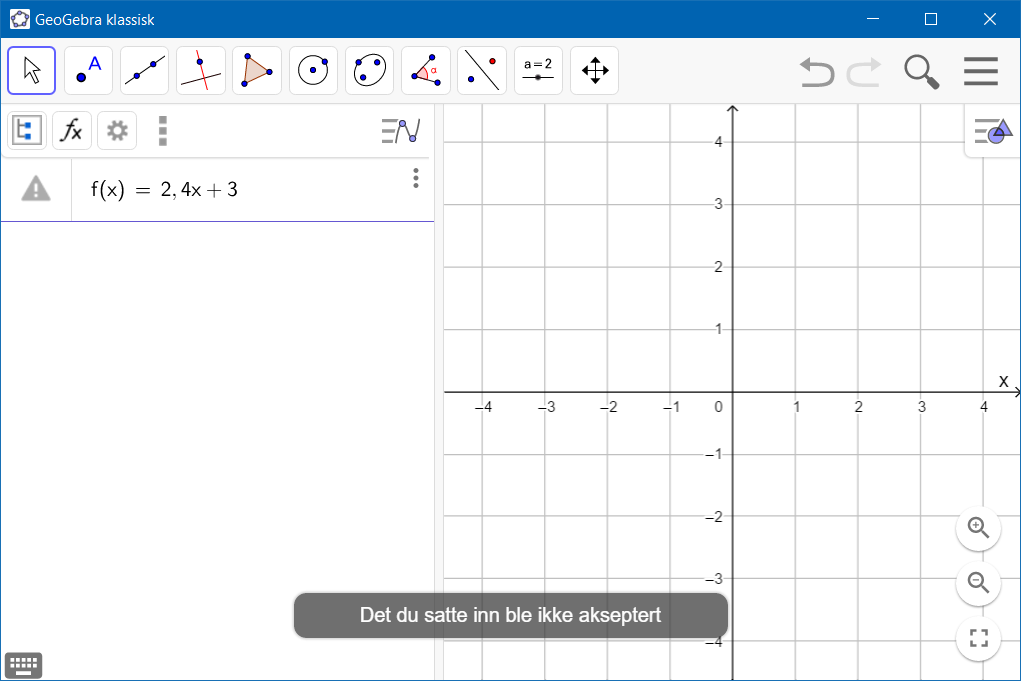
Task: Select the Angle tool
Action: click(425, 70)
